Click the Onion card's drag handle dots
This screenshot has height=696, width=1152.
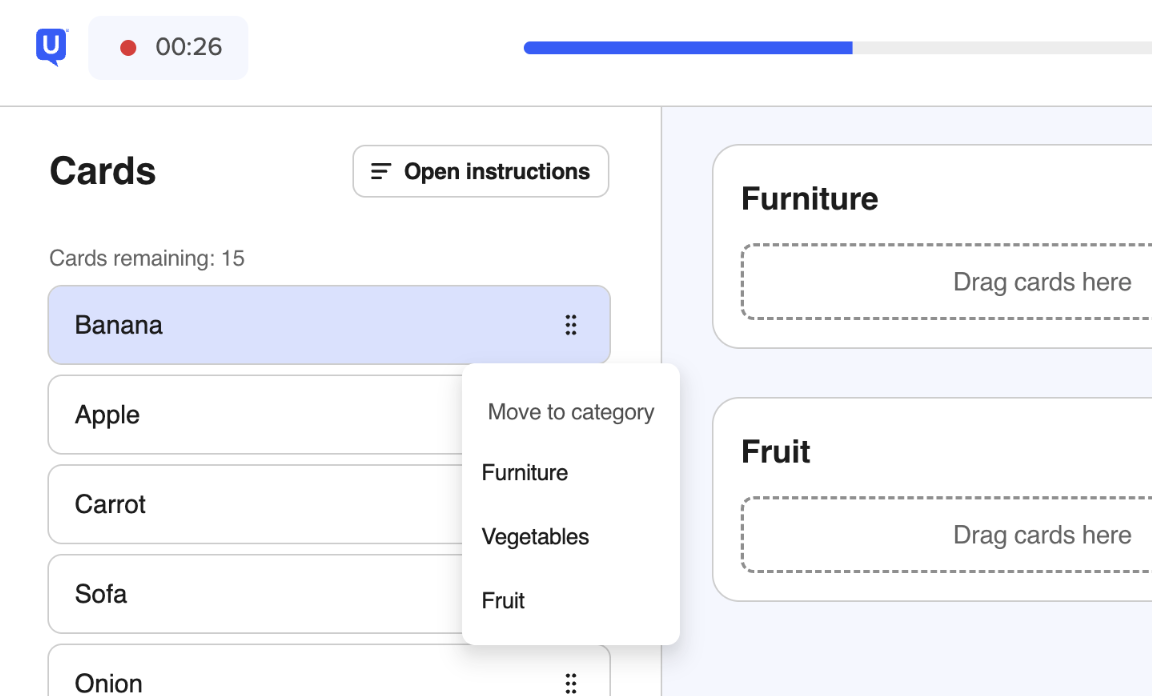[x=571, y=683]
